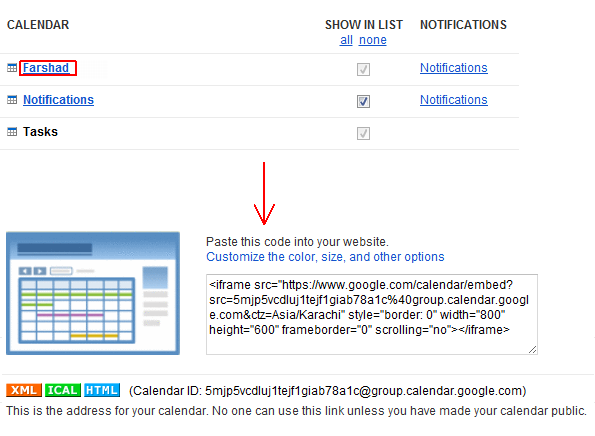Open Notifications settings for Notifications calendar row
The height and width of the screenshot is (436, 595).
click(453, 100)
